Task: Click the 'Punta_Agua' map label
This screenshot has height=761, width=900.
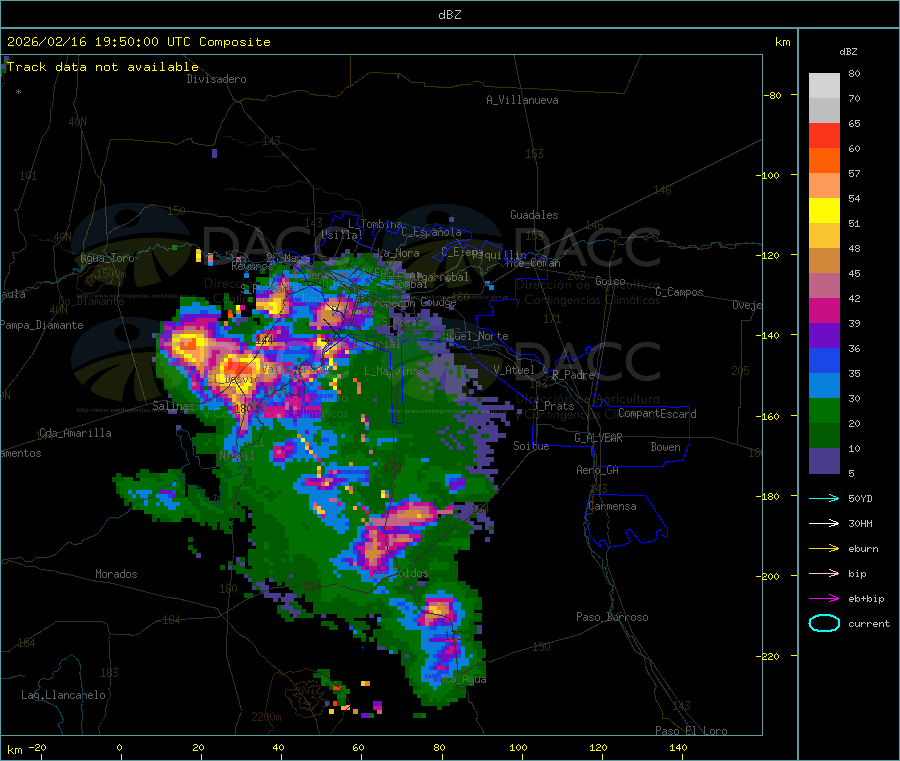Action: coord(456,679)
